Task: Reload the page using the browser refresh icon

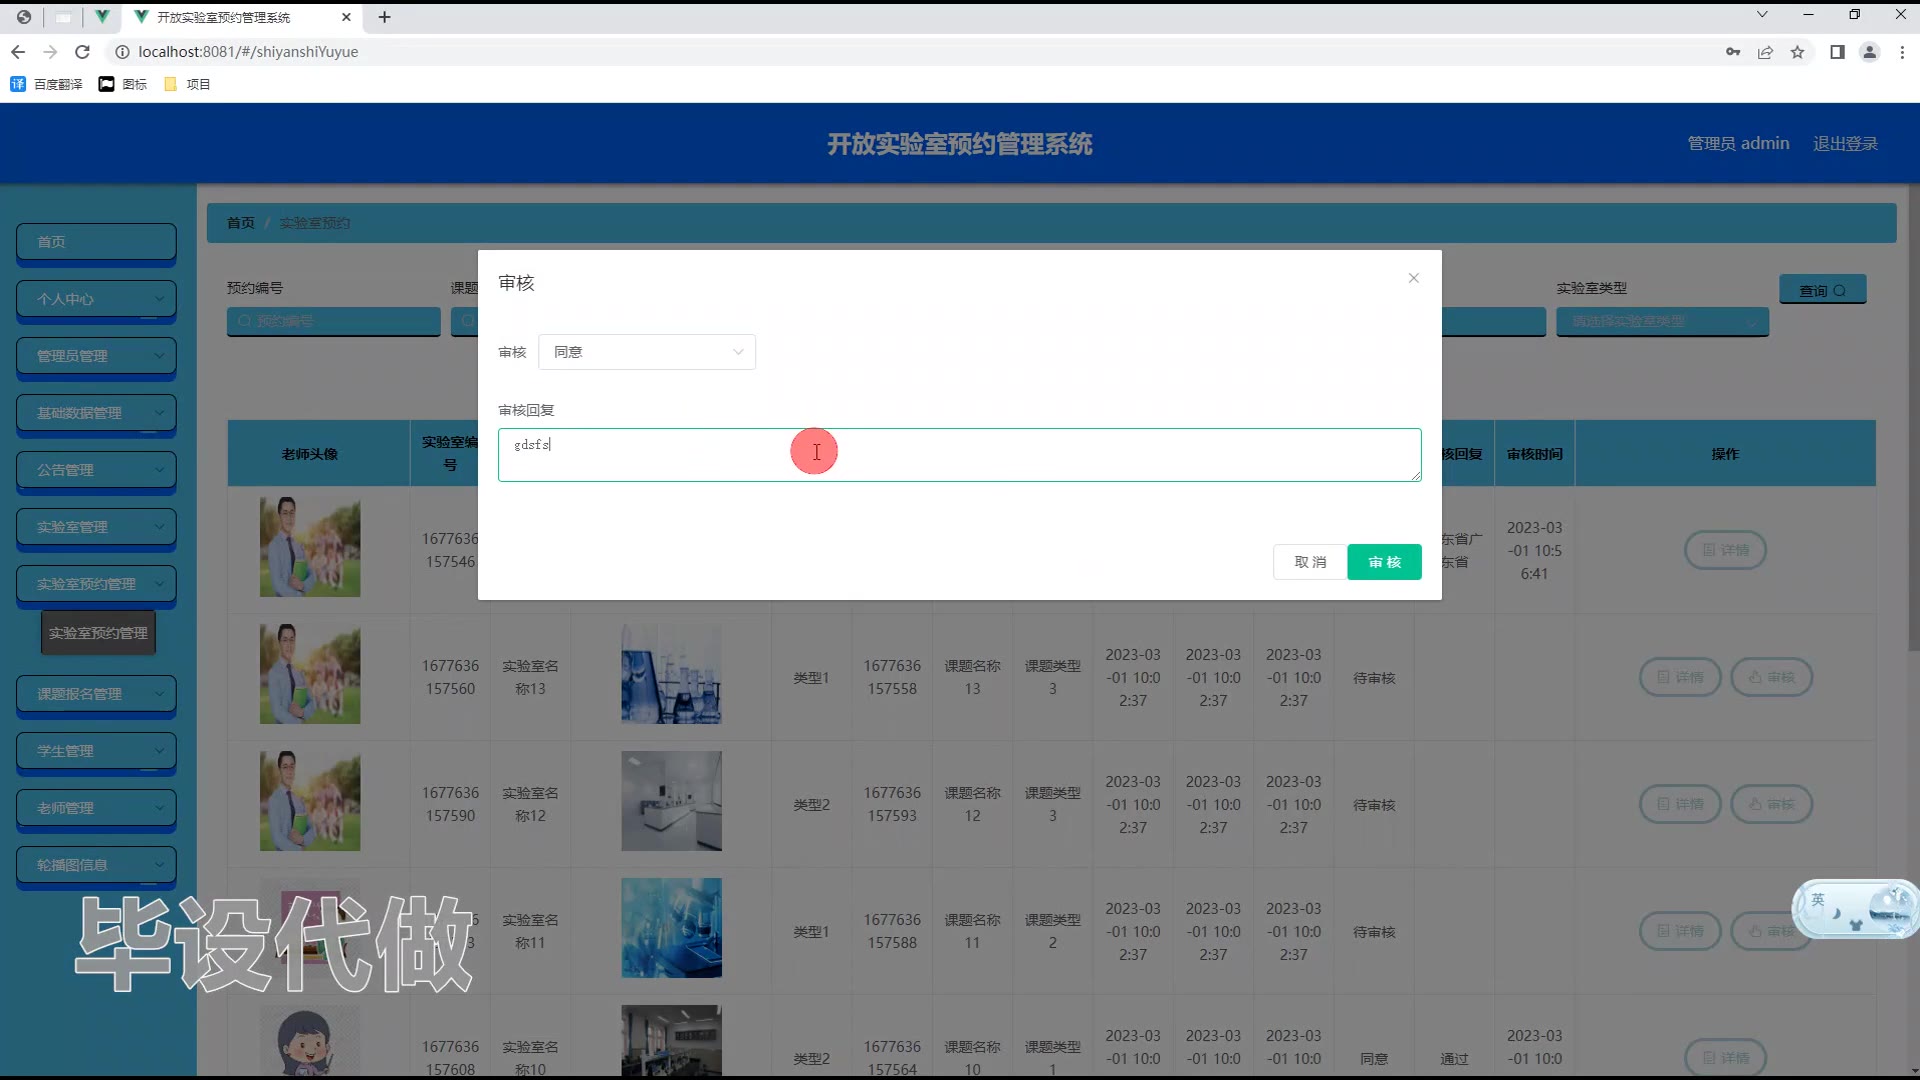Action: pos(83,52)
